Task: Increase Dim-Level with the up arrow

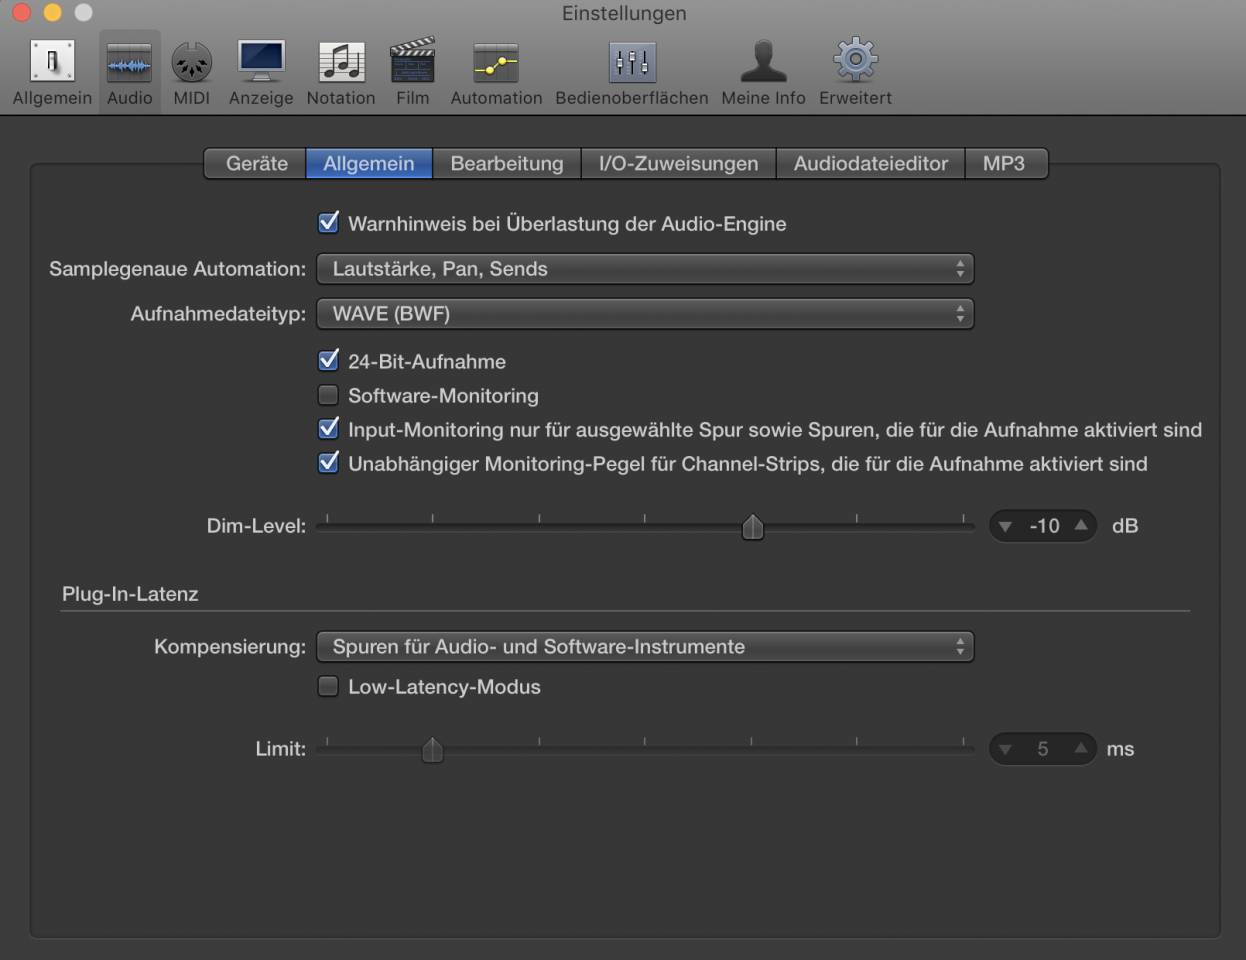Action: (x=1081, y=526)
